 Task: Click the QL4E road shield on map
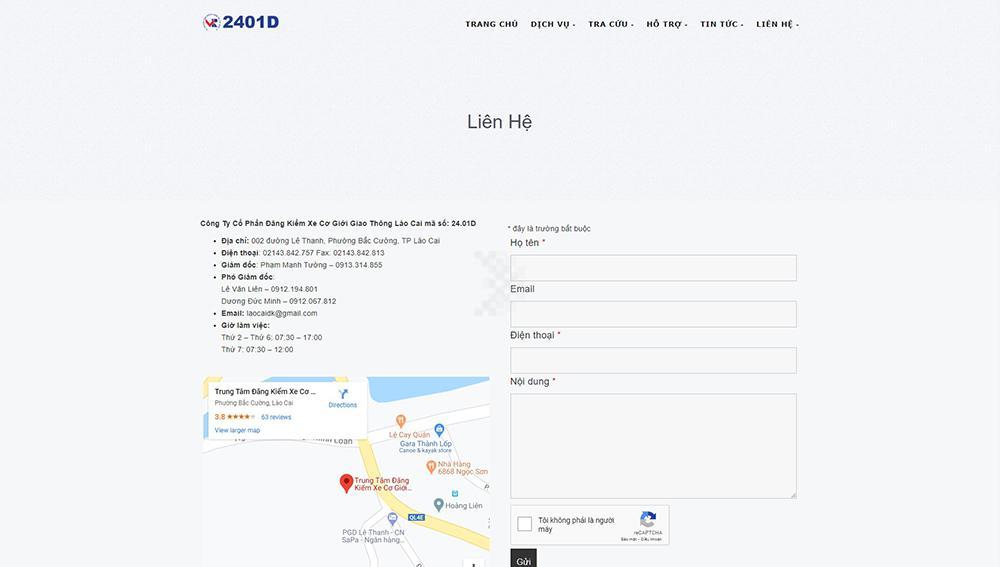(x=416, y=517)
